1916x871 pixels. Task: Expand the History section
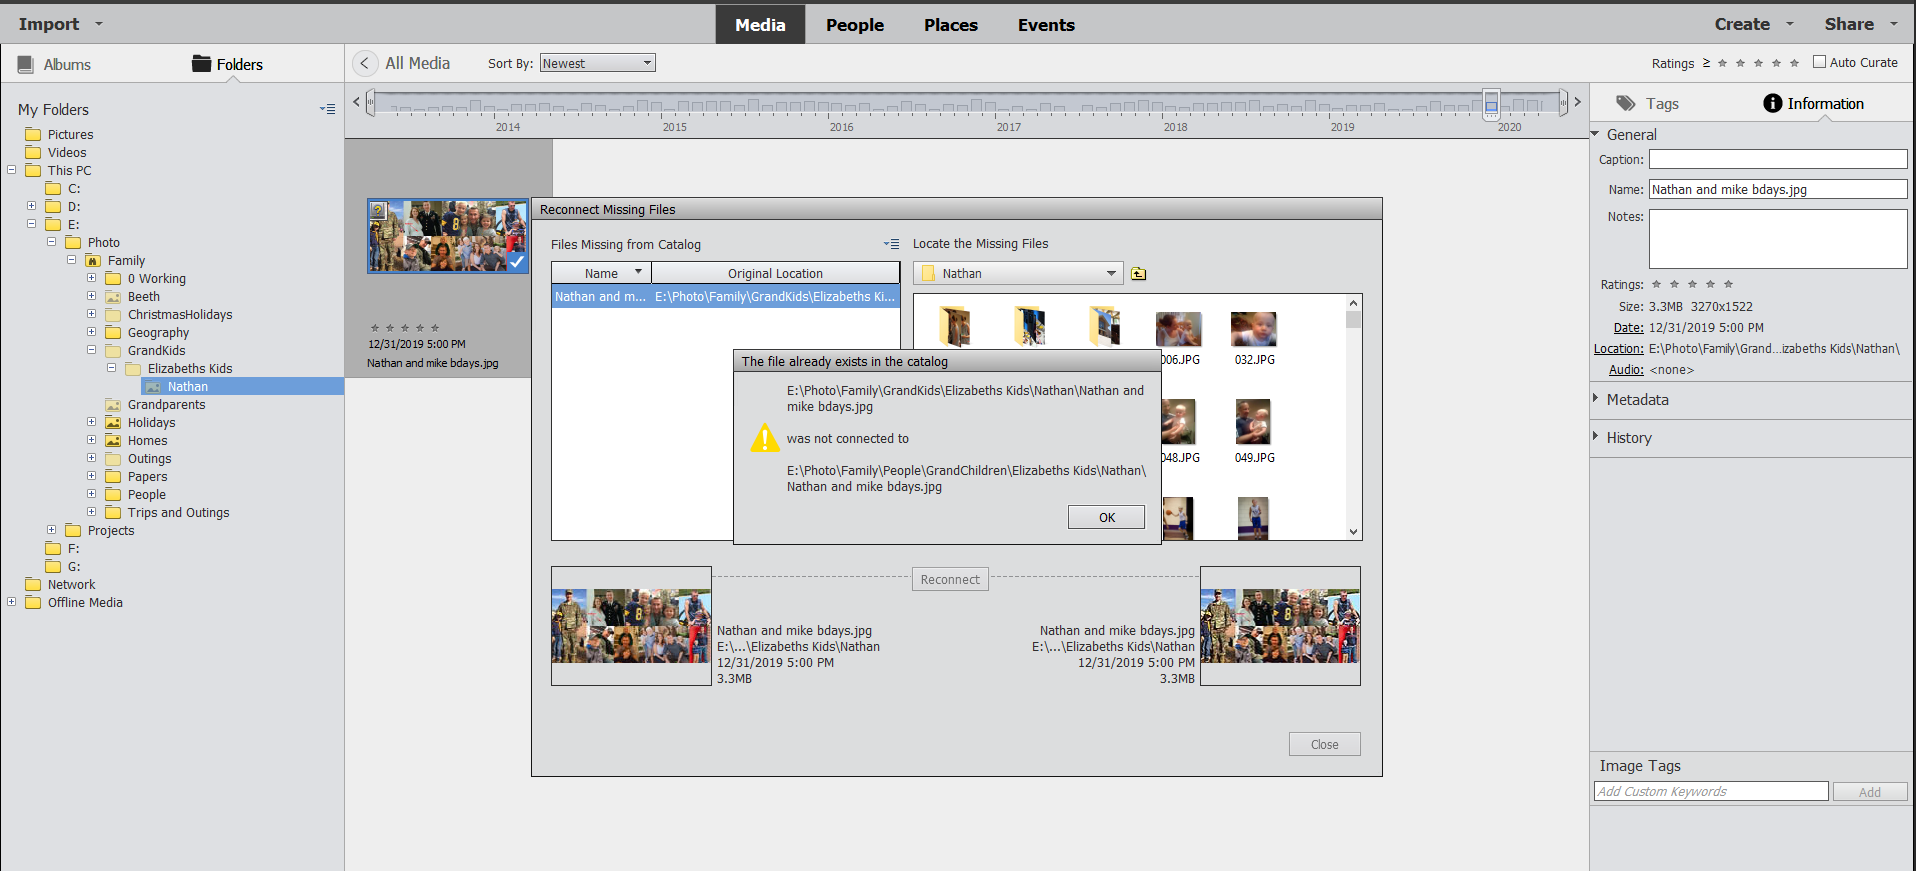tap(1596, 436)
